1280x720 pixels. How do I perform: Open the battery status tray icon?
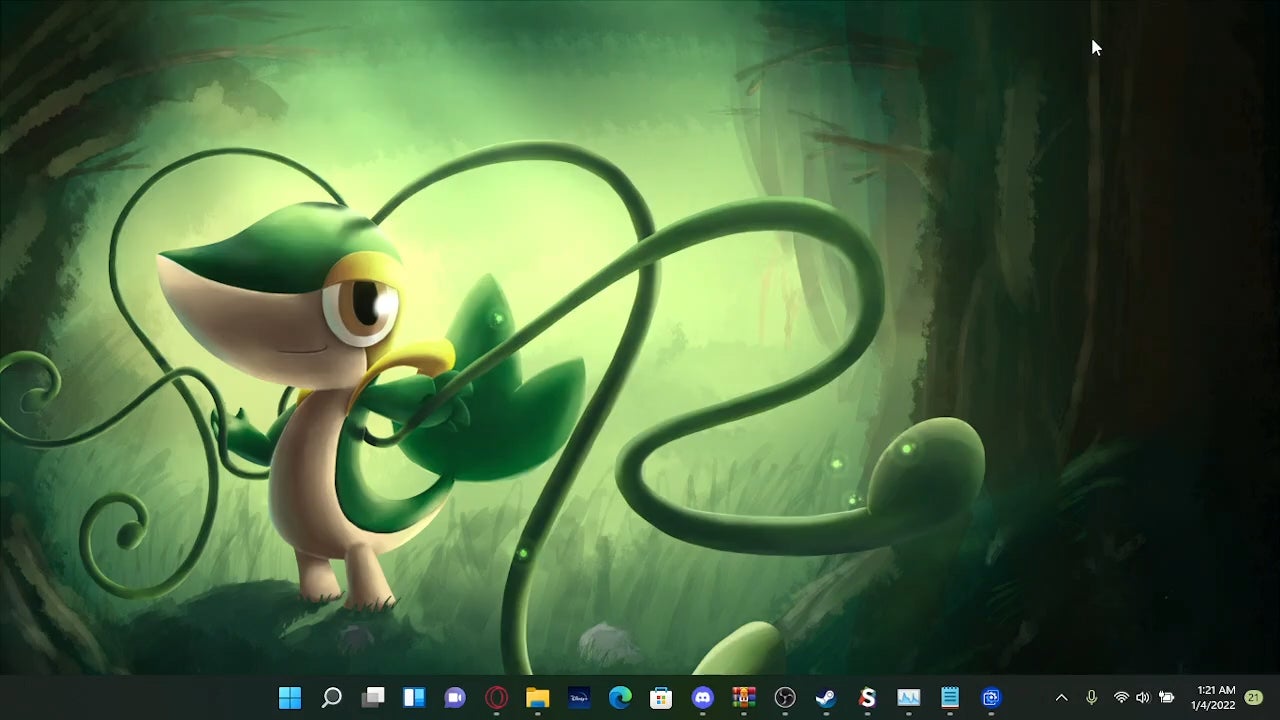pyautogui.click(x=1166, y=698)
